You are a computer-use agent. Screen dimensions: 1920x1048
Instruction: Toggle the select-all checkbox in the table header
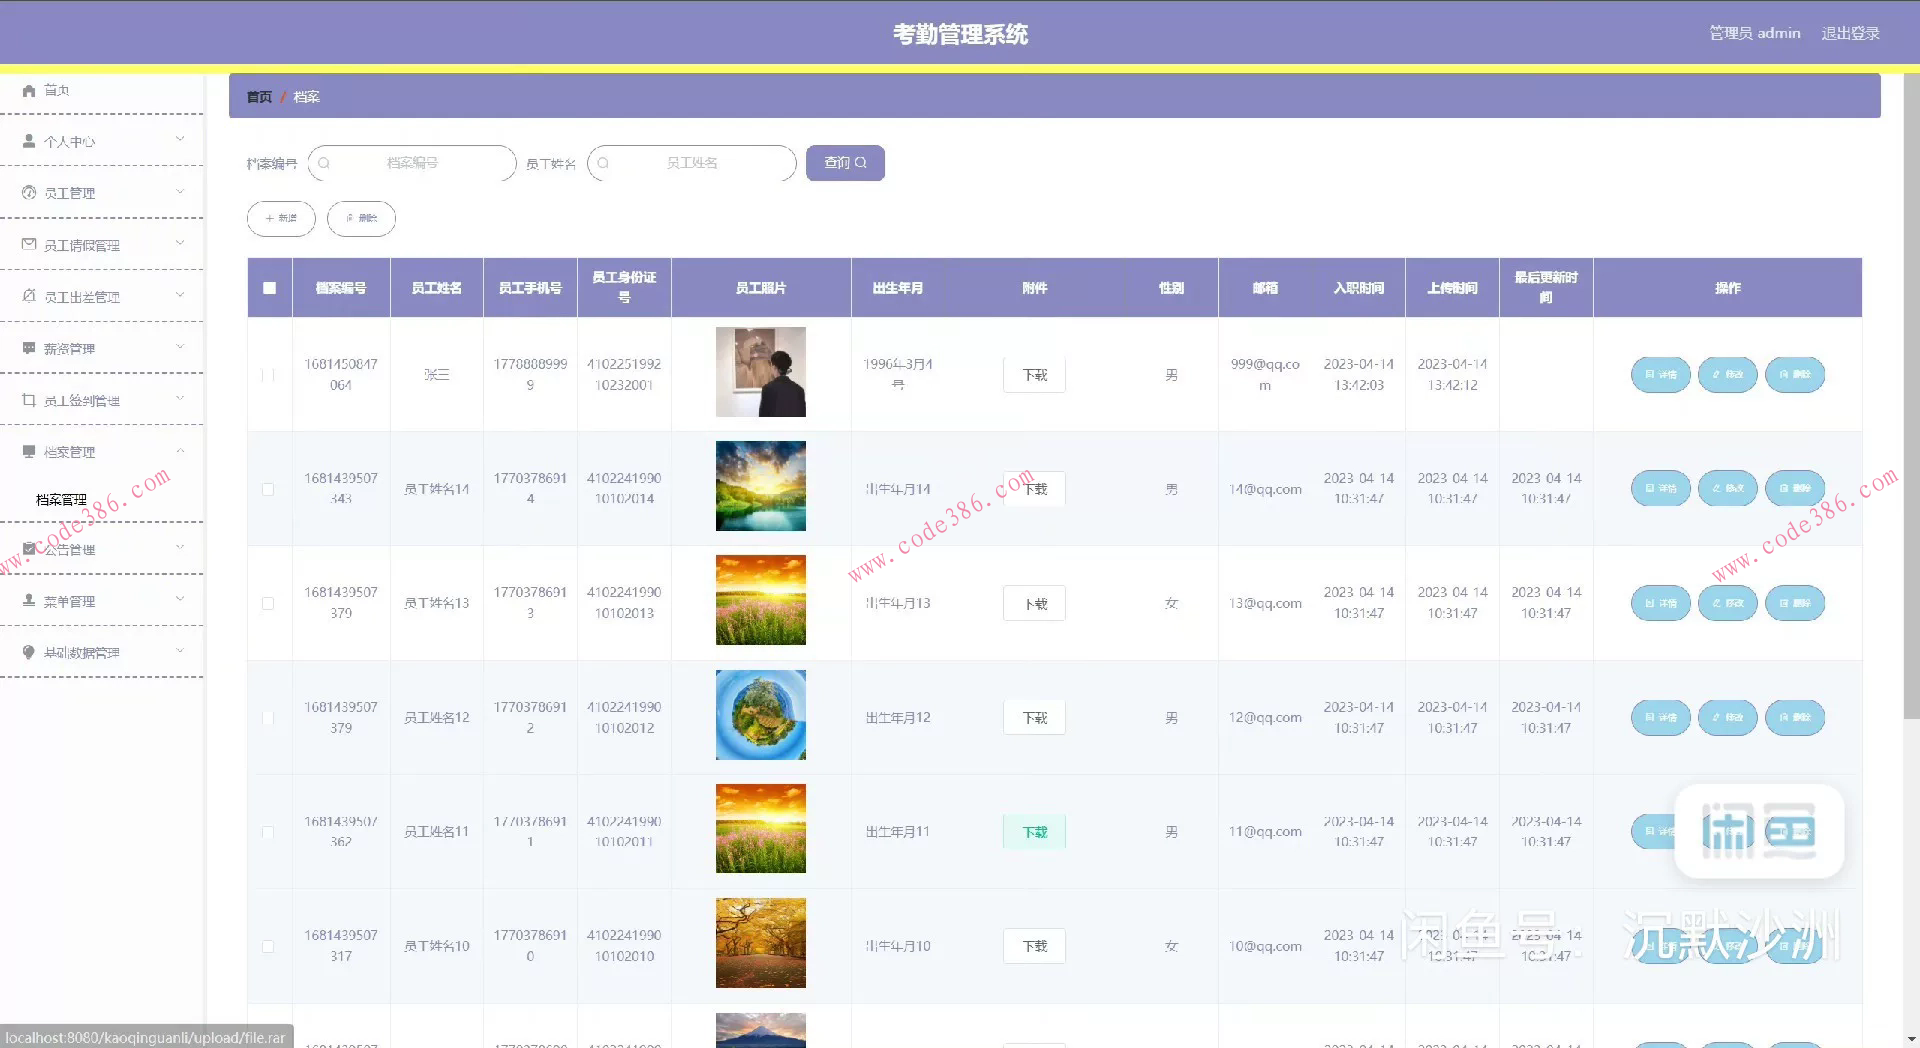(269, 288)
